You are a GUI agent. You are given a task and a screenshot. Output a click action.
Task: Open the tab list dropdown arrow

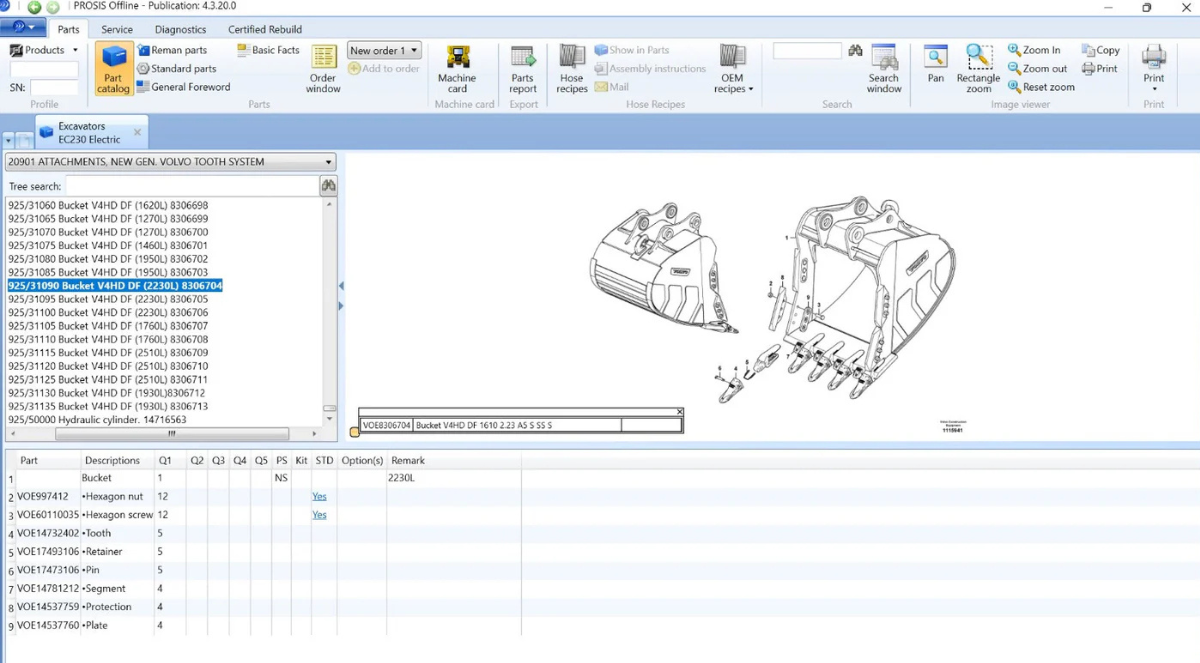click(x=8, y=141)
